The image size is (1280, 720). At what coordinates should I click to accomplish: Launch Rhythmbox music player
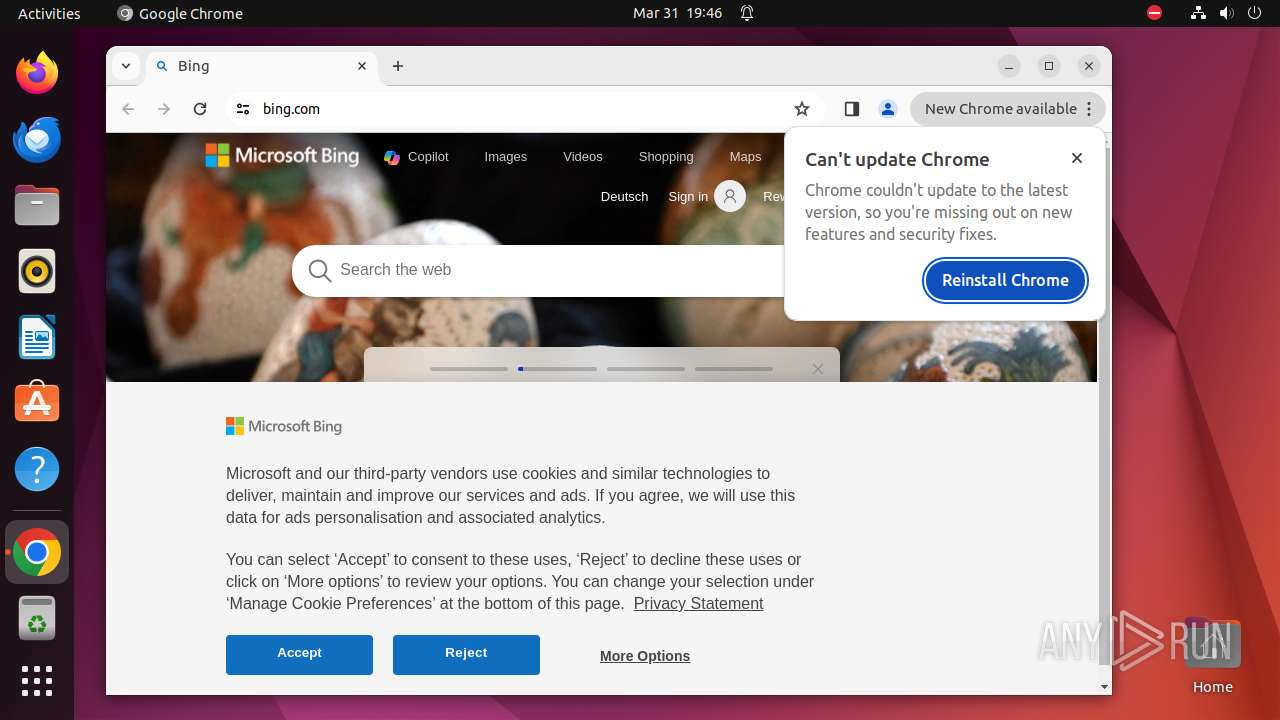pos(37,271)
